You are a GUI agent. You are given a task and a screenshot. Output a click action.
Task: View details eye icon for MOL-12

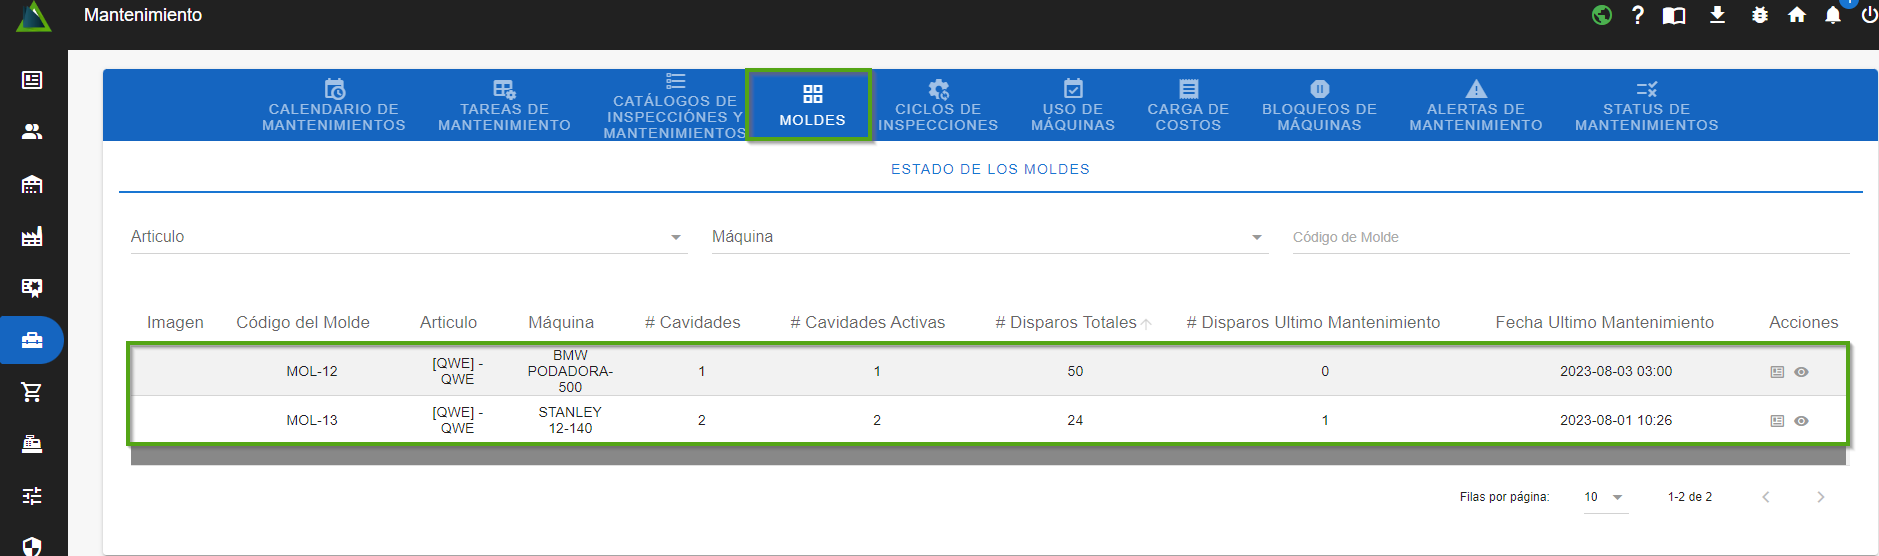1801,372
